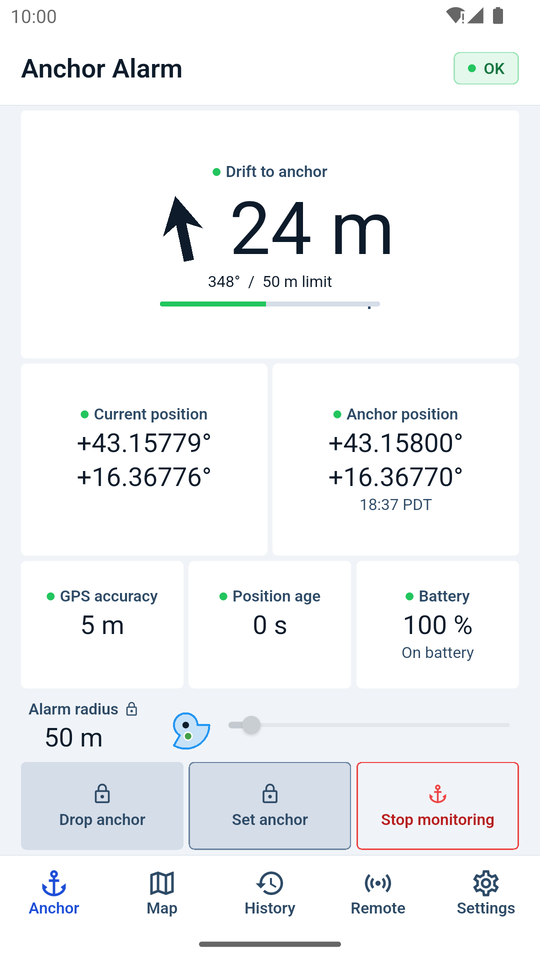Tap the Position age 0 s value
The image size is (540, 960).
[270, 625]
